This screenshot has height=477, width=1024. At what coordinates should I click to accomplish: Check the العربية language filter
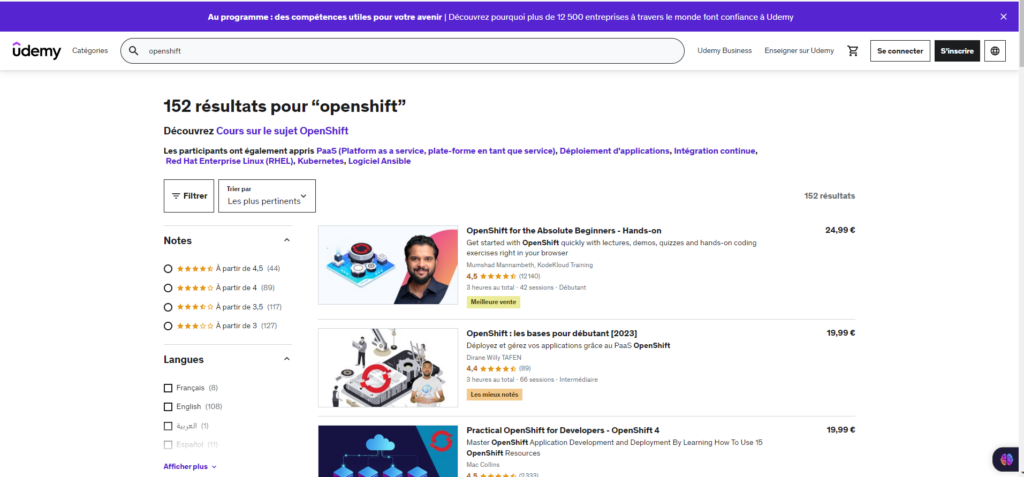click(168, 426)
